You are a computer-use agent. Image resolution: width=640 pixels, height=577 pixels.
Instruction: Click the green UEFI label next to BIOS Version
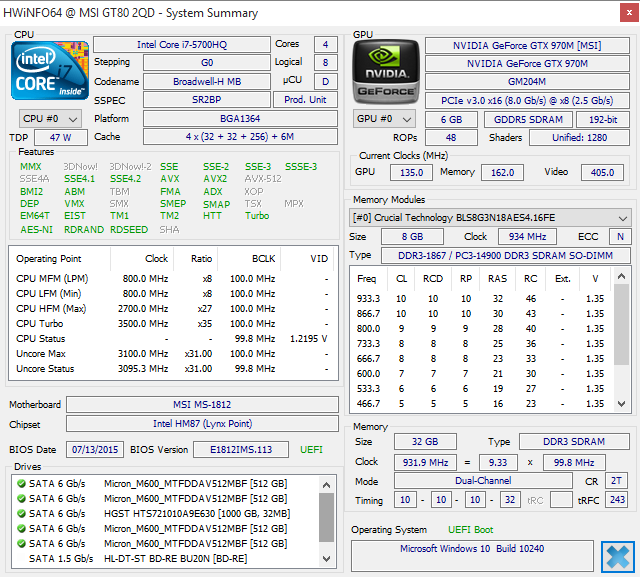coord(311,450)
